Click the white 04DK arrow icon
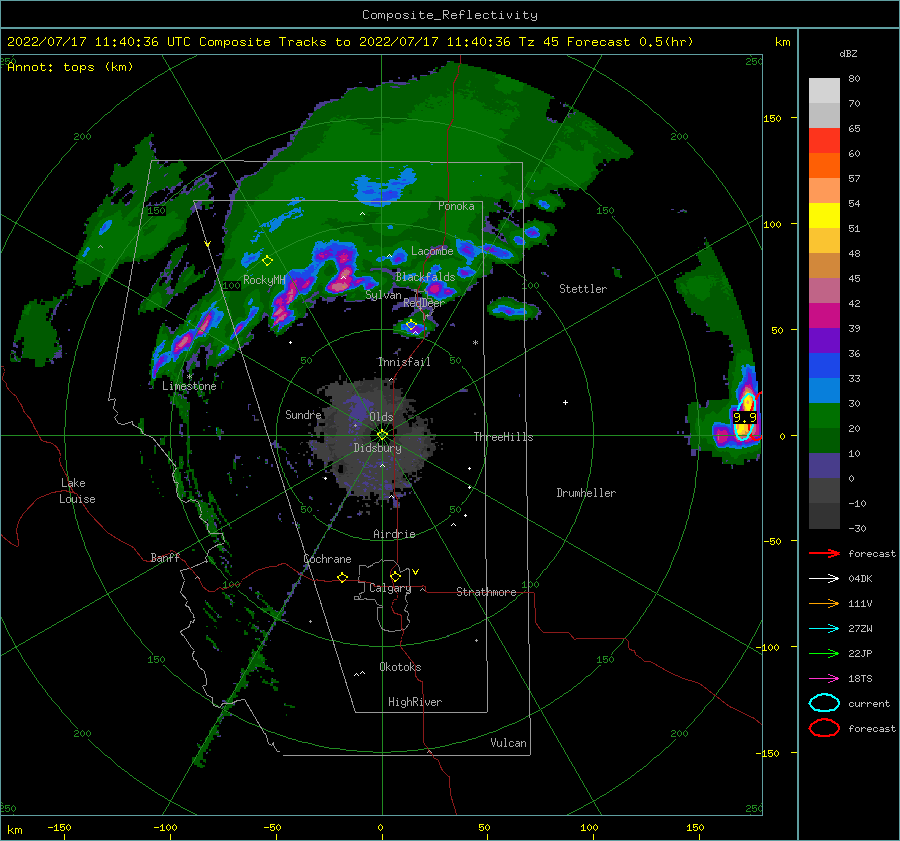 tap(824, 578)
